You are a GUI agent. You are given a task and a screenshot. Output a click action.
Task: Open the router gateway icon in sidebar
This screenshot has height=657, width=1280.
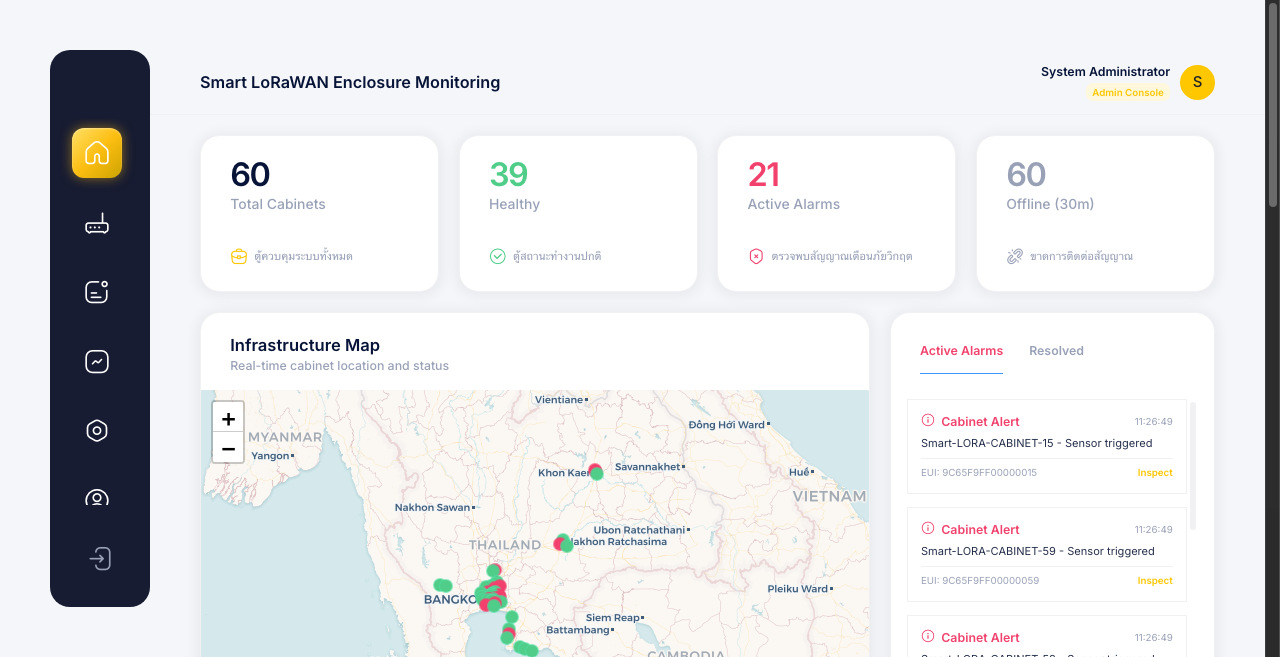click(97, 224)
